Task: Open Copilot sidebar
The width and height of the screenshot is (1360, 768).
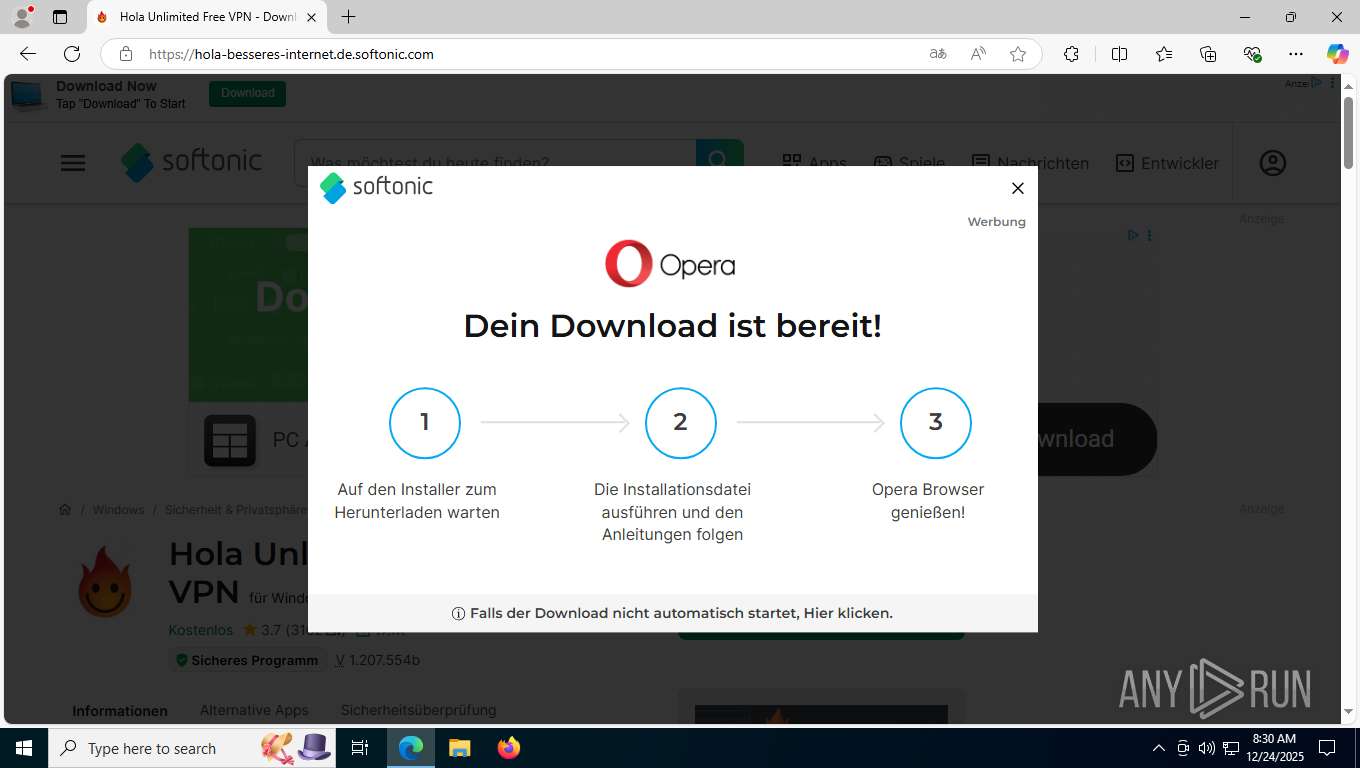Action: pyautogui.click(x=1337, y=54)
